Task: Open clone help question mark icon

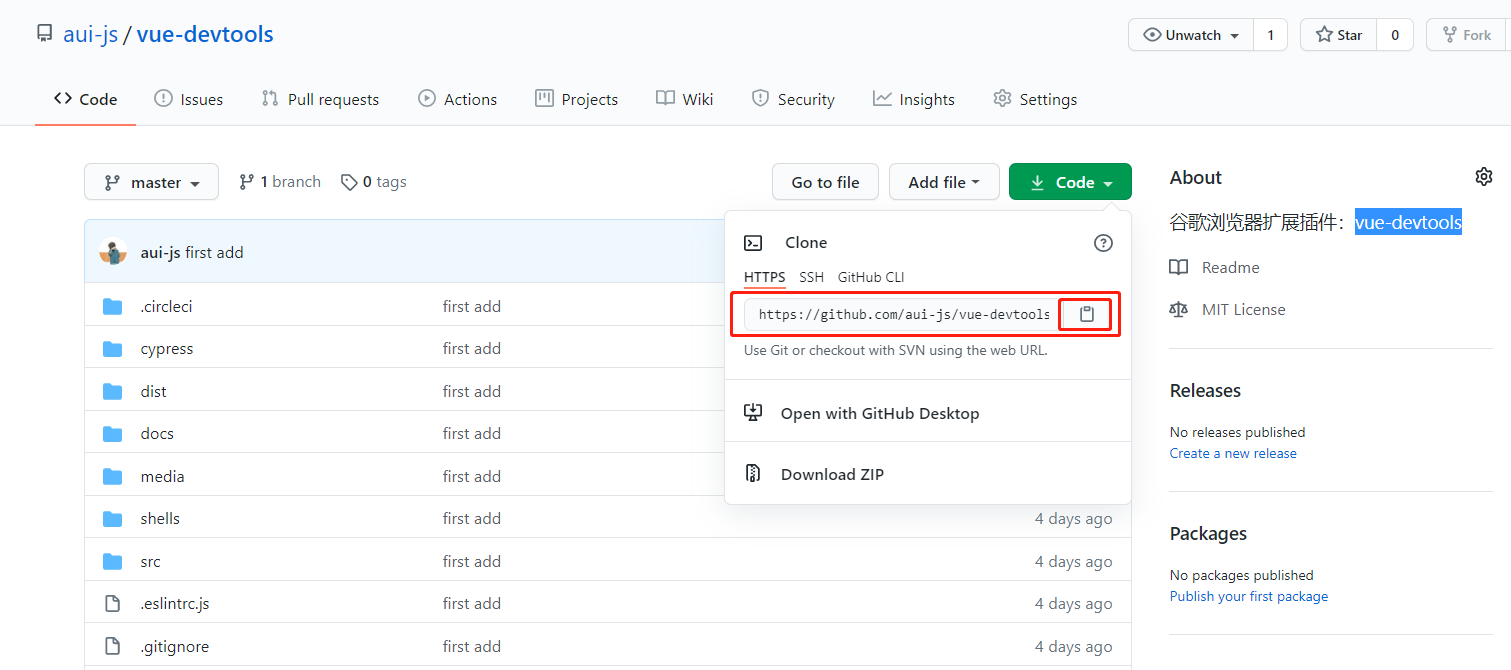Action: point(1103,243)
